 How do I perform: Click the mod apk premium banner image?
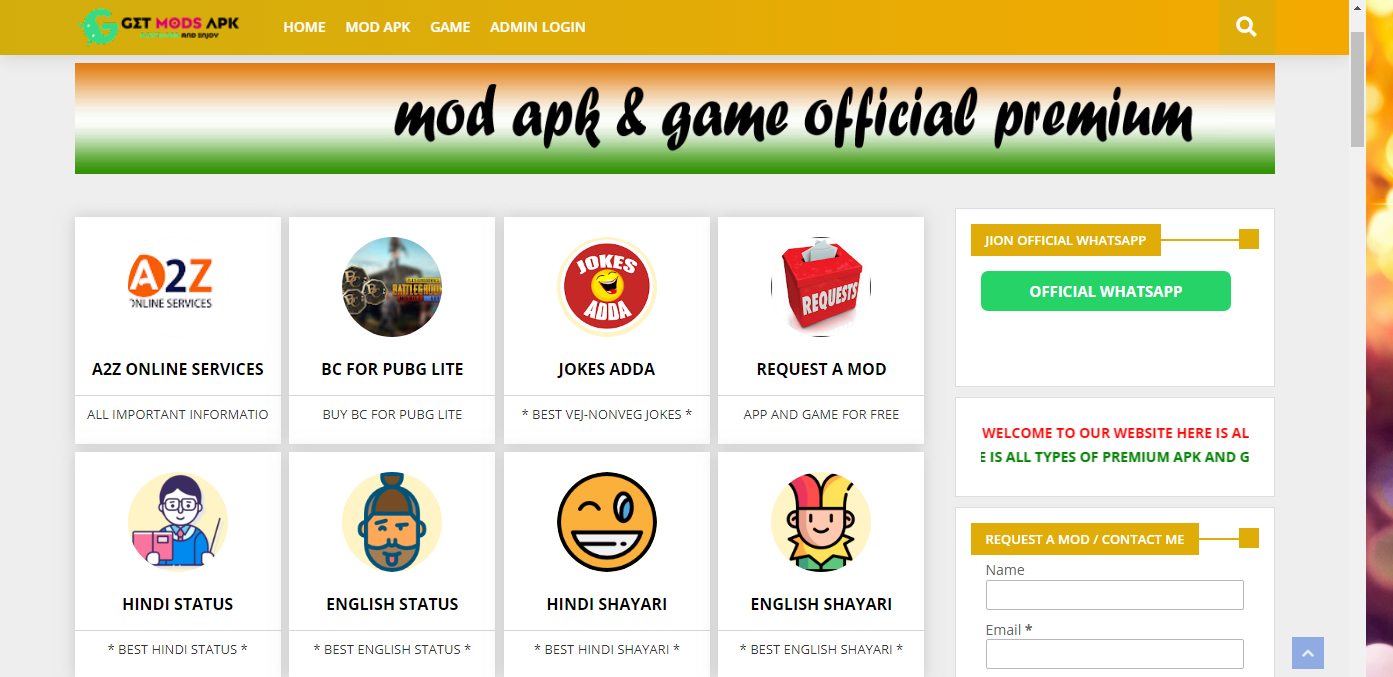(x=675, y=118)
